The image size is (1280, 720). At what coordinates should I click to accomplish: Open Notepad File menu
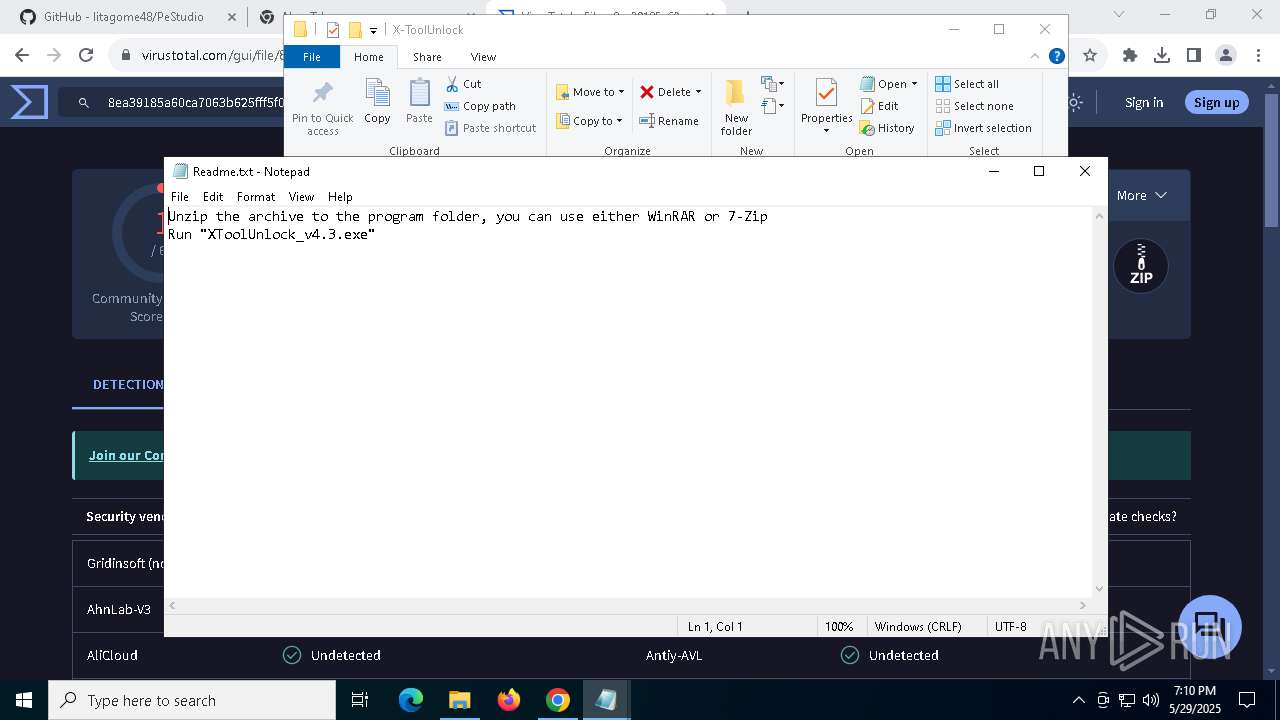coord(180,197)
